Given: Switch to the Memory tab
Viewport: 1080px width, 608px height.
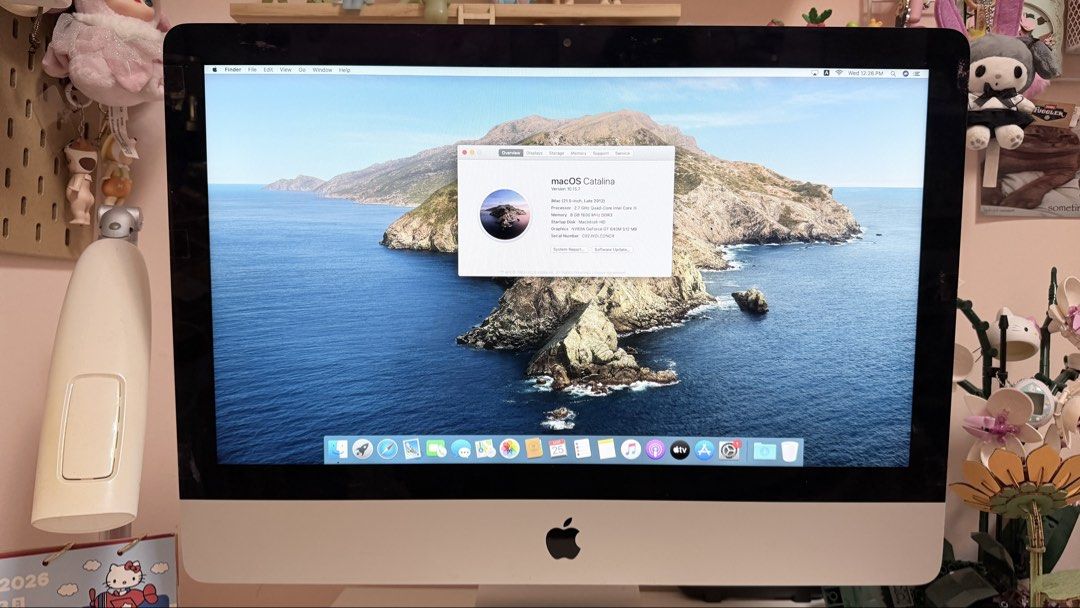Looking at the screenshot, I should point(579,153).
